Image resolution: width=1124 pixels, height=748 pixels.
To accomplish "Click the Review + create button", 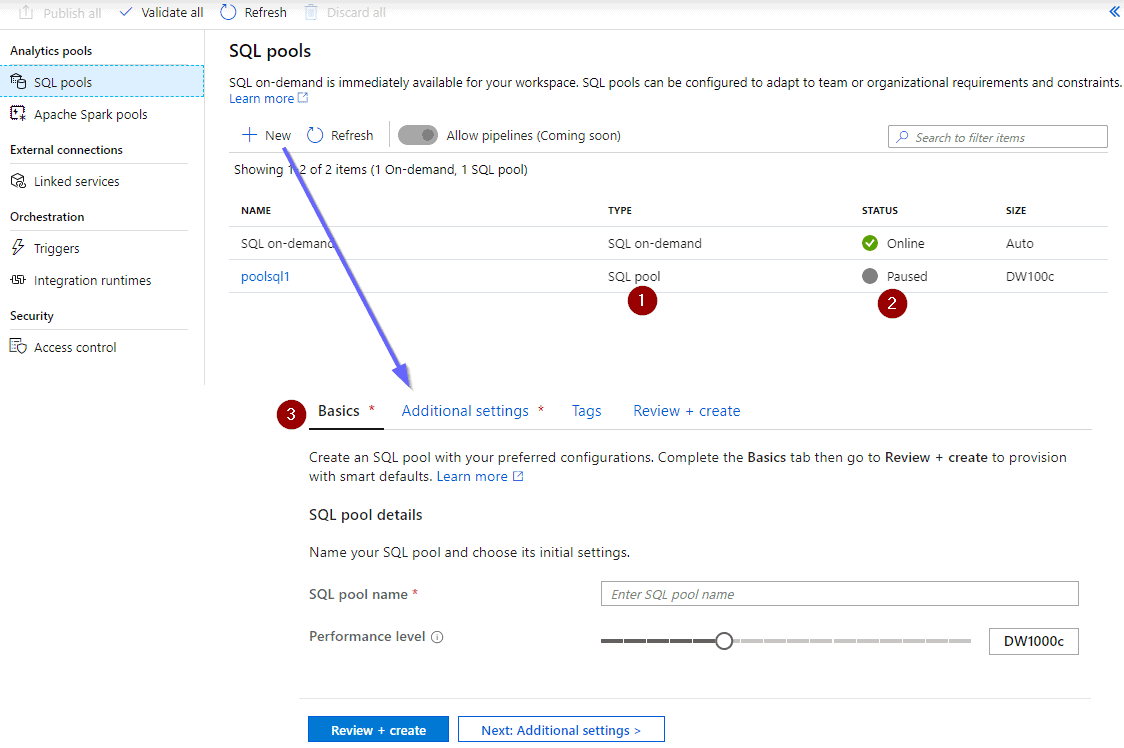I will pos(378,729).
